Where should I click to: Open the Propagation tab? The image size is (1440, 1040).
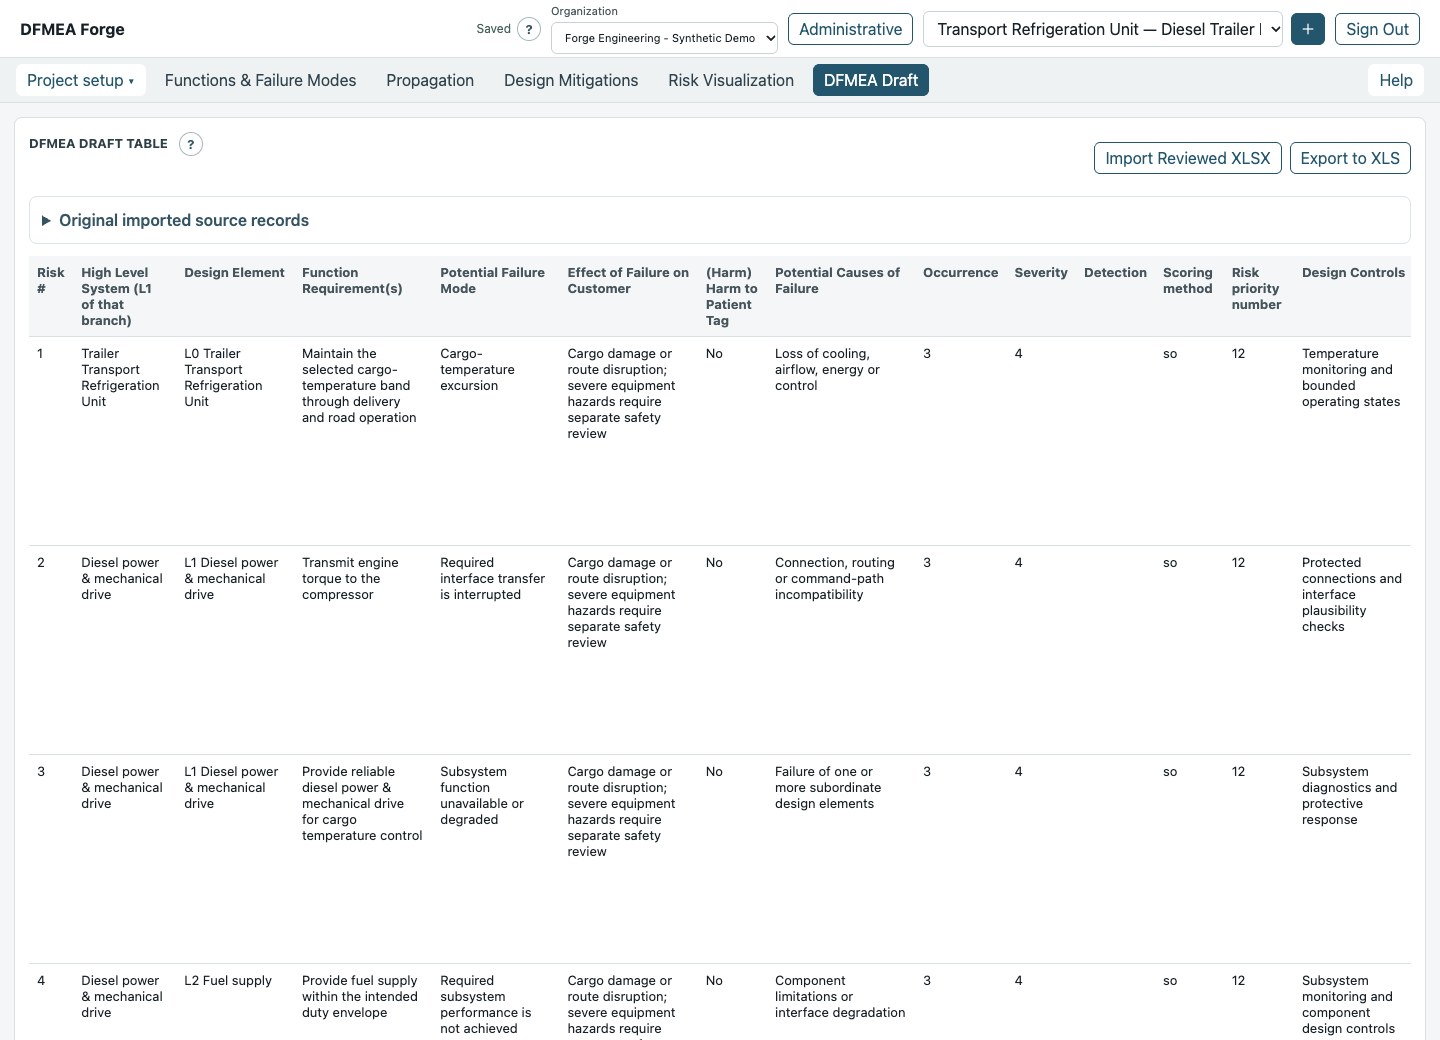(x=430, y=80)
